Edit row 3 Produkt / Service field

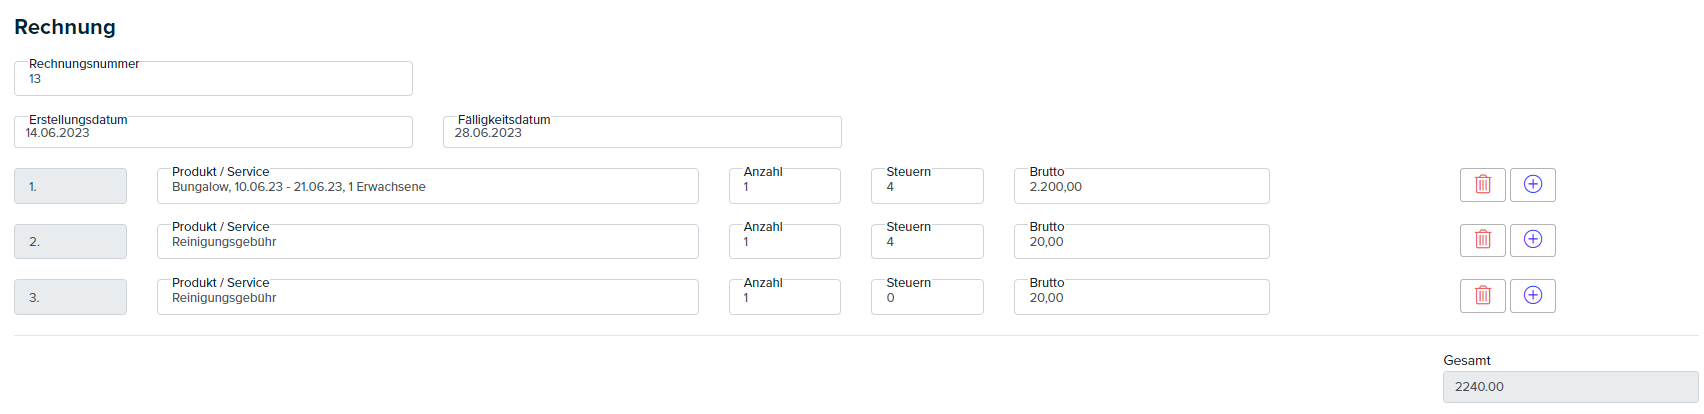tap(428, 297)
